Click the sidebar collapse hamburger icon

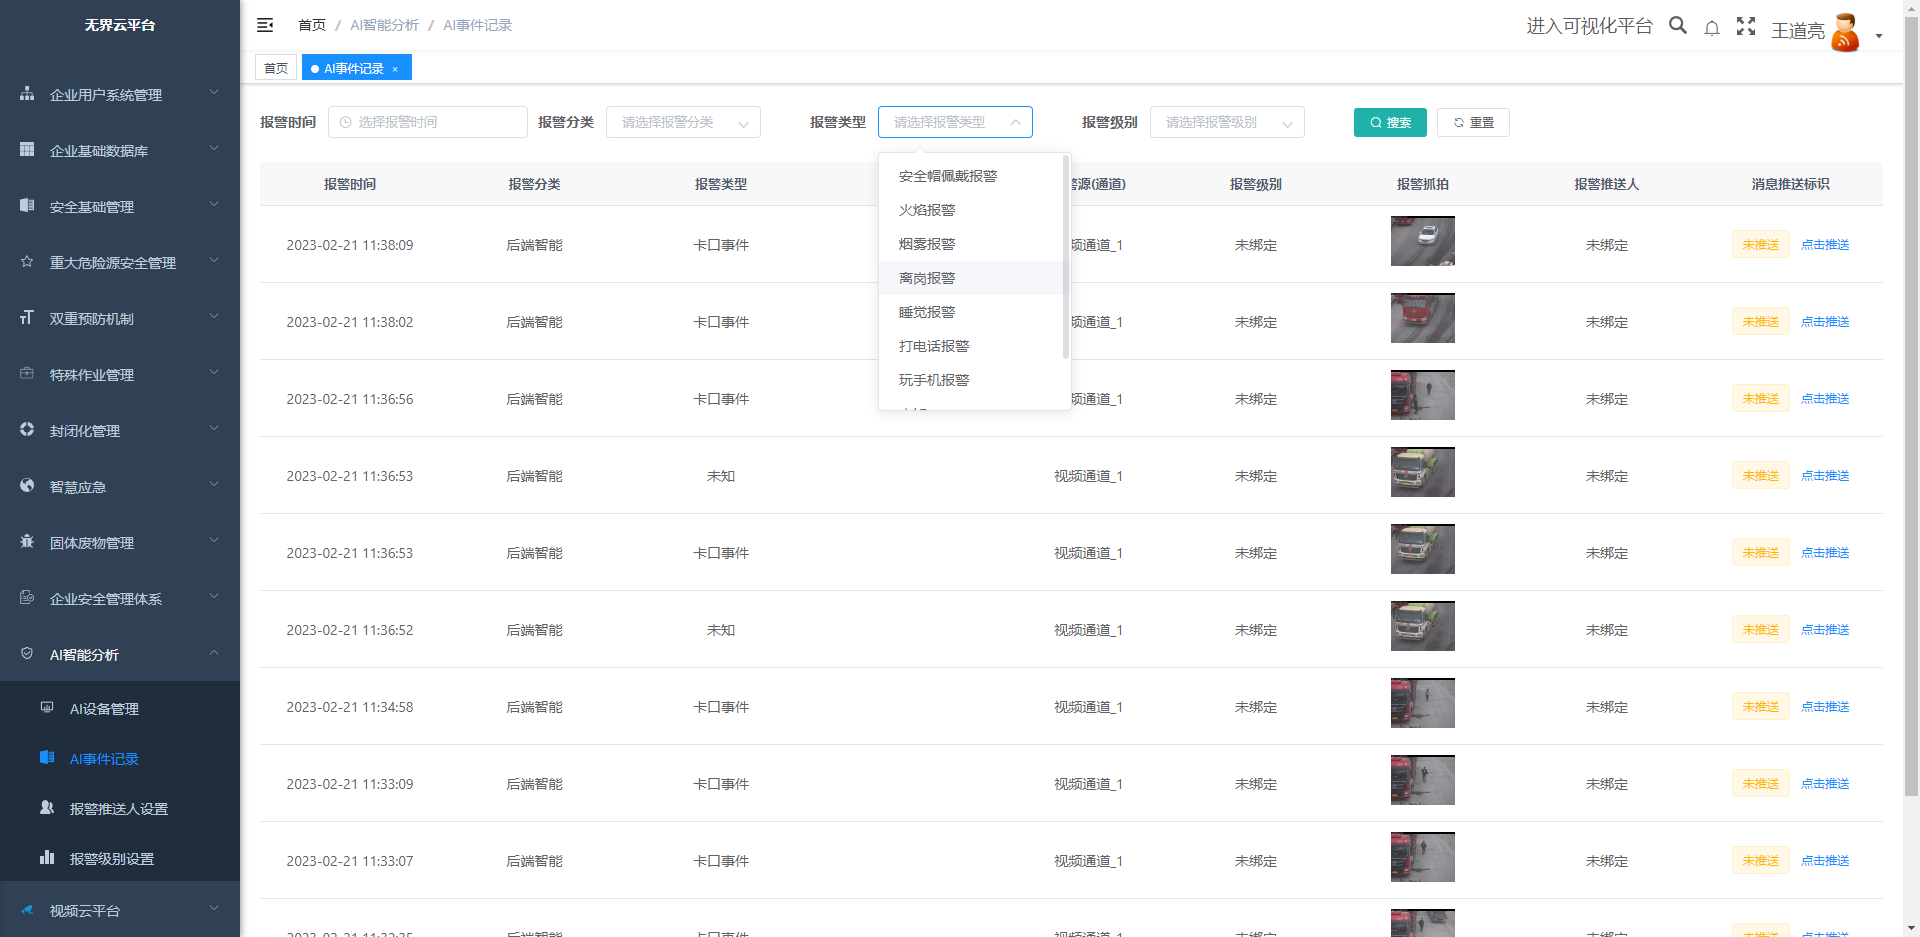(265, 25)
